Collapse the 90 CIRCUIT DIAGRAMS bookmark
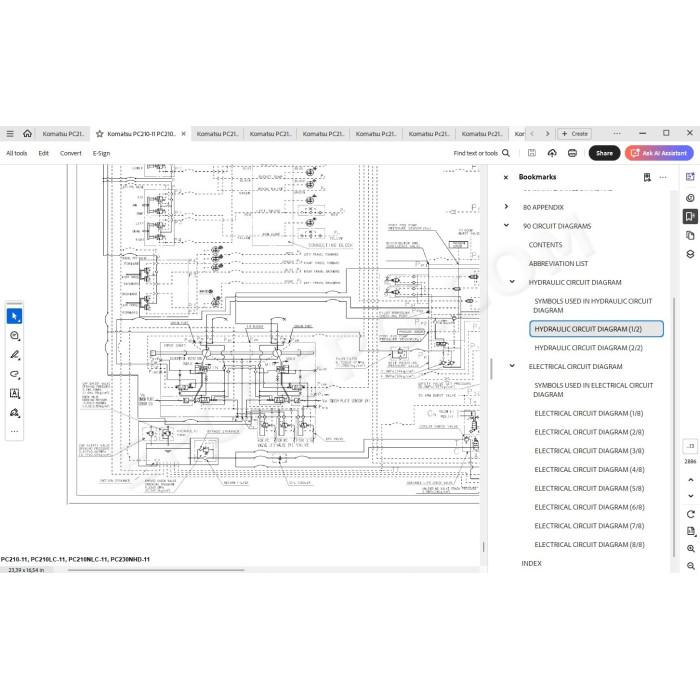The height and width of the screenshot is (700, 700). (x=506, y=225)
